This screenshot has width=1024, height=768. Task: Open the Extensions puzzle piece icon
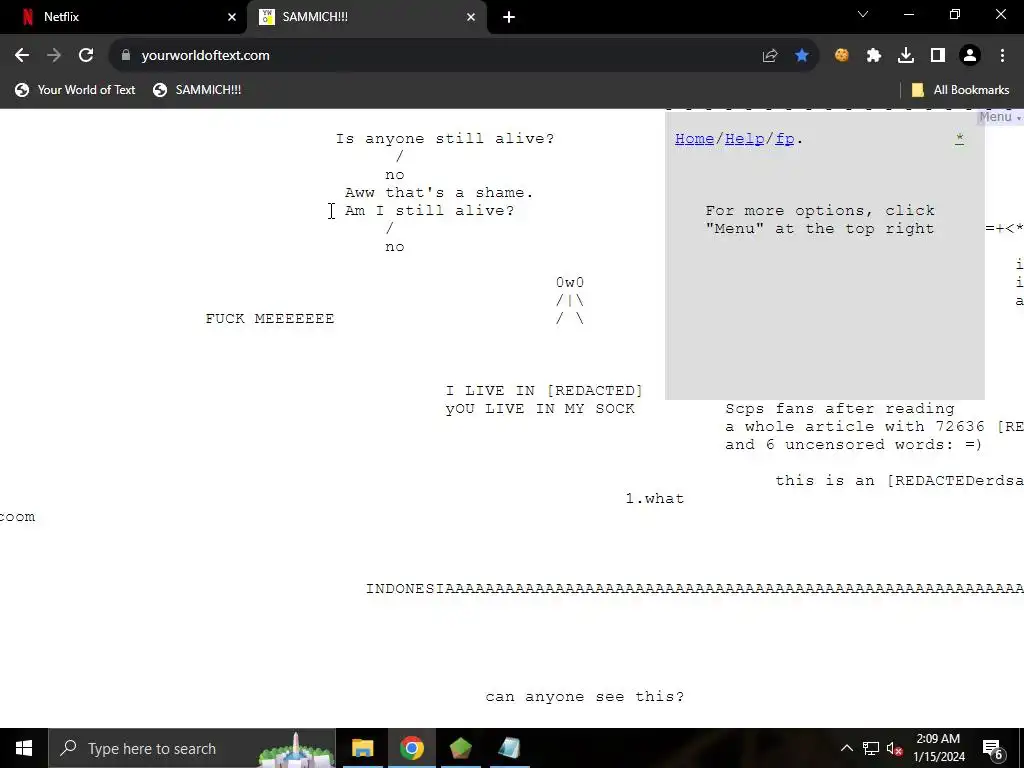coord(874,56)
